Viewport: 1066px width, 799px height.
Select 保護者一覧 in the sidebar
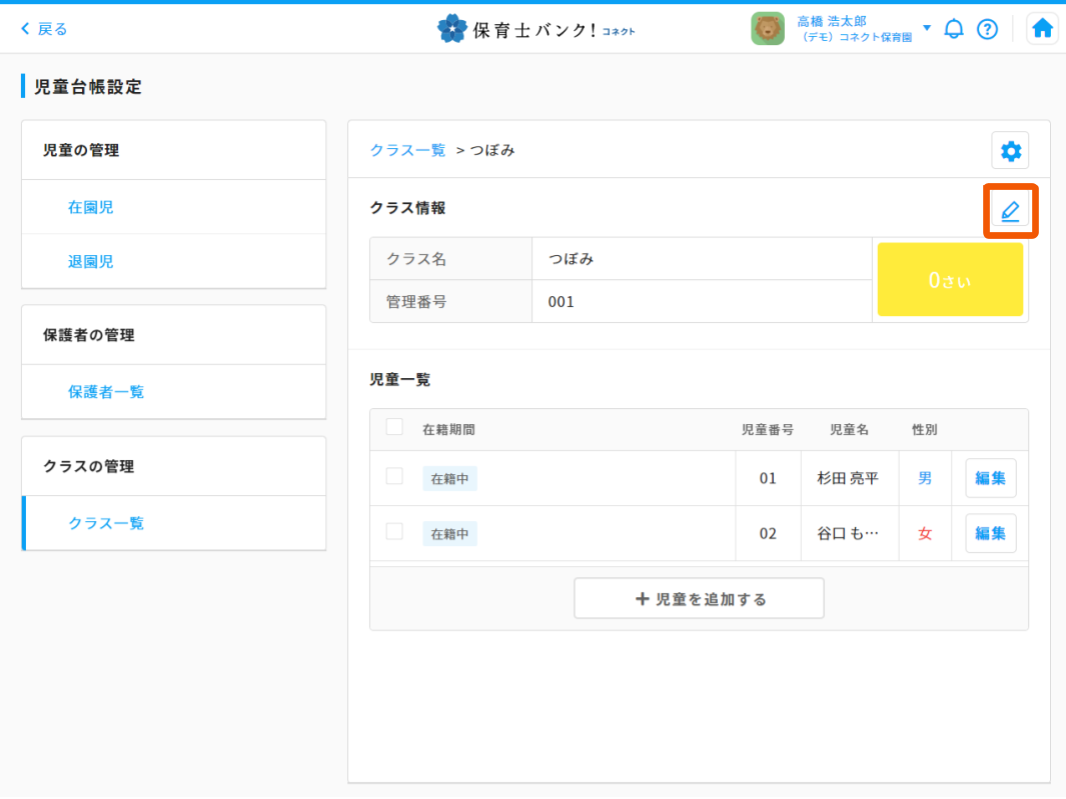tap(106, 392)
